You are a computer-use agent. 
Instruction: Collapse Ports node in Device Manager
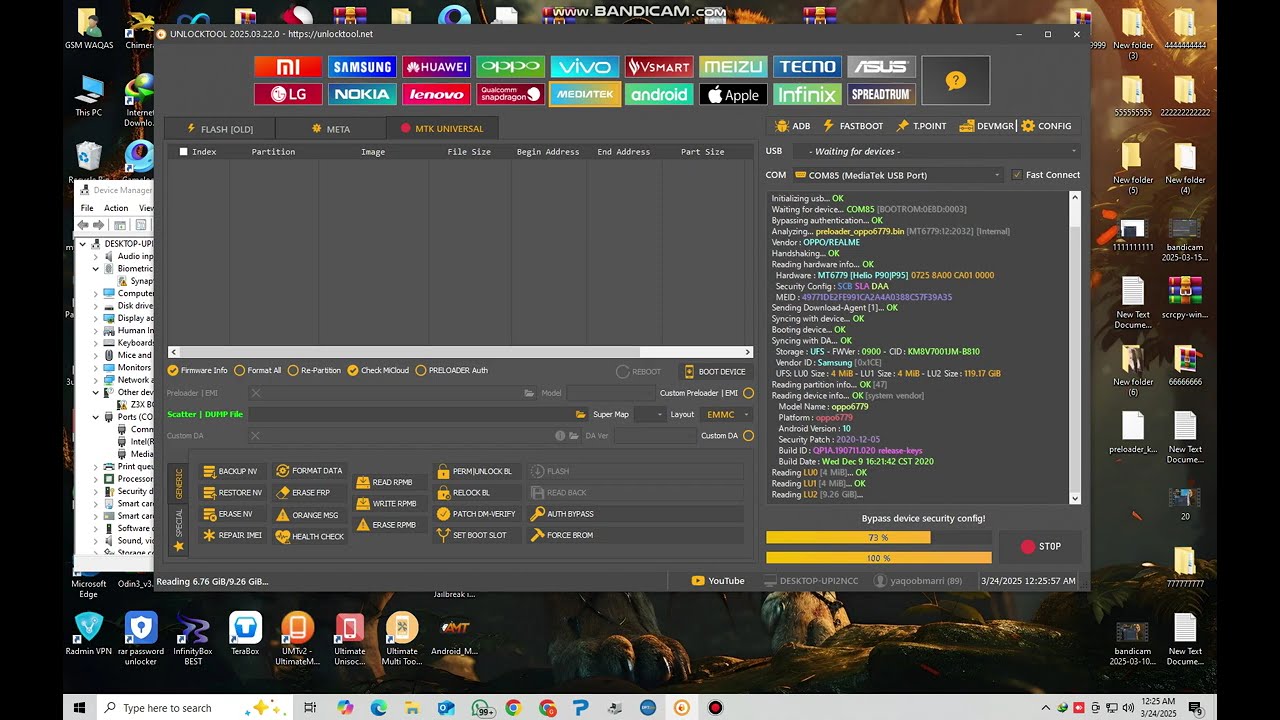[96, 417]
